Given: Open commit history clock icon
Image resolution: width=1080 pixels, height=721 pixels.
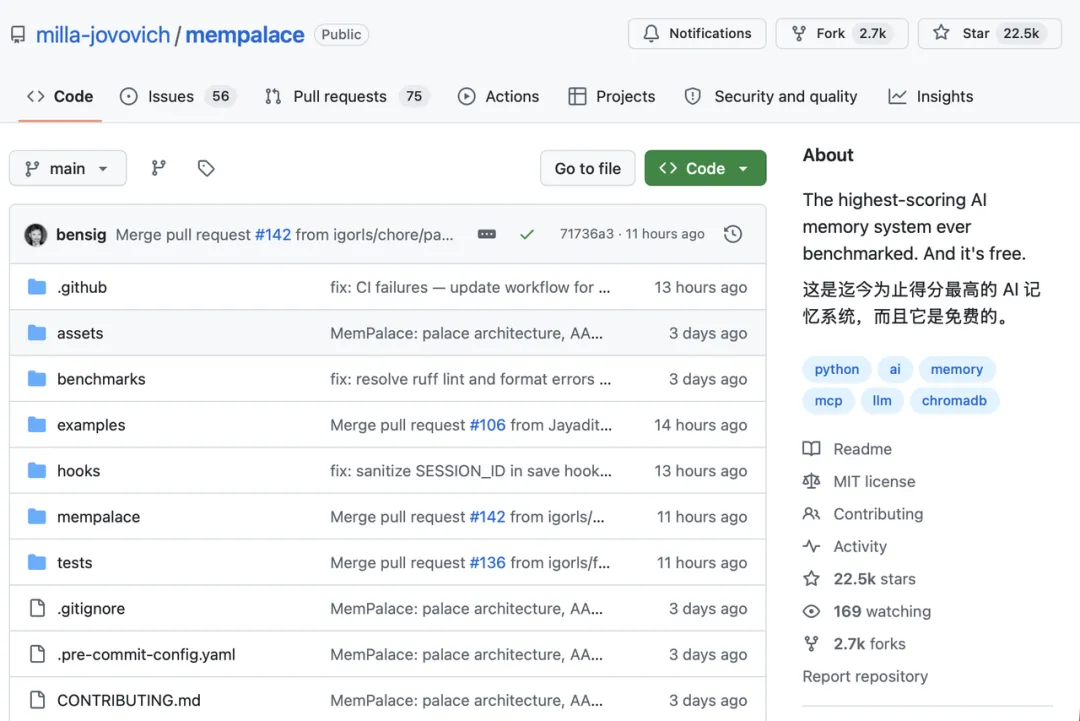Looking at the screenshot, I should (733, 234).
